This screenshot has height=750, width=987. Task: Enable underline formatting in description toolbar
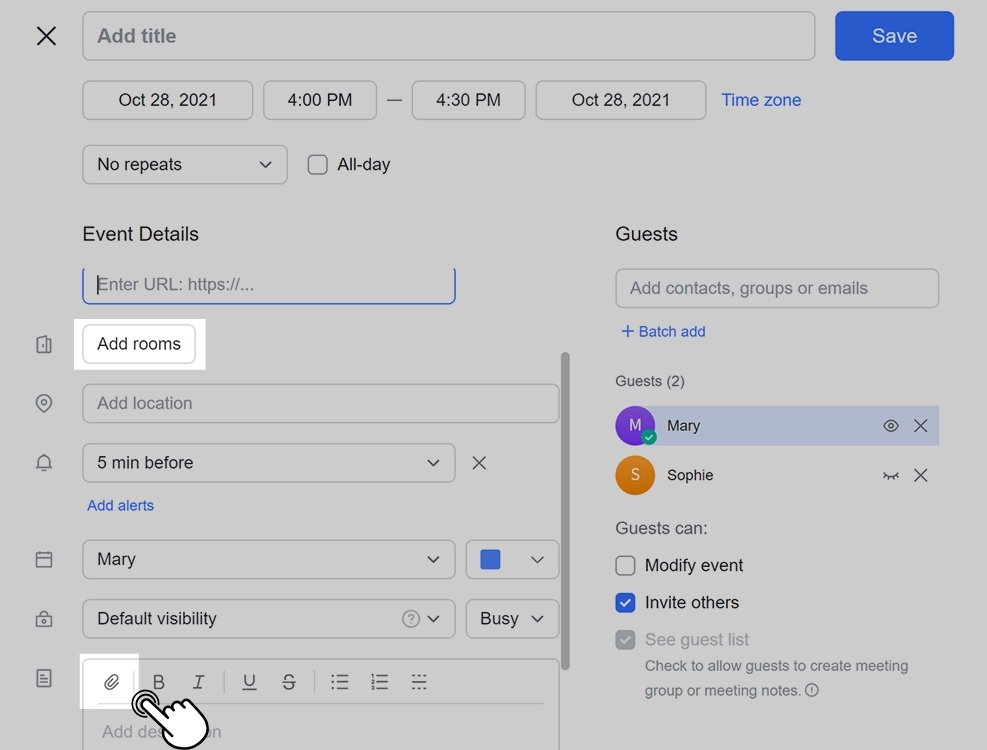tap(249, 682)
